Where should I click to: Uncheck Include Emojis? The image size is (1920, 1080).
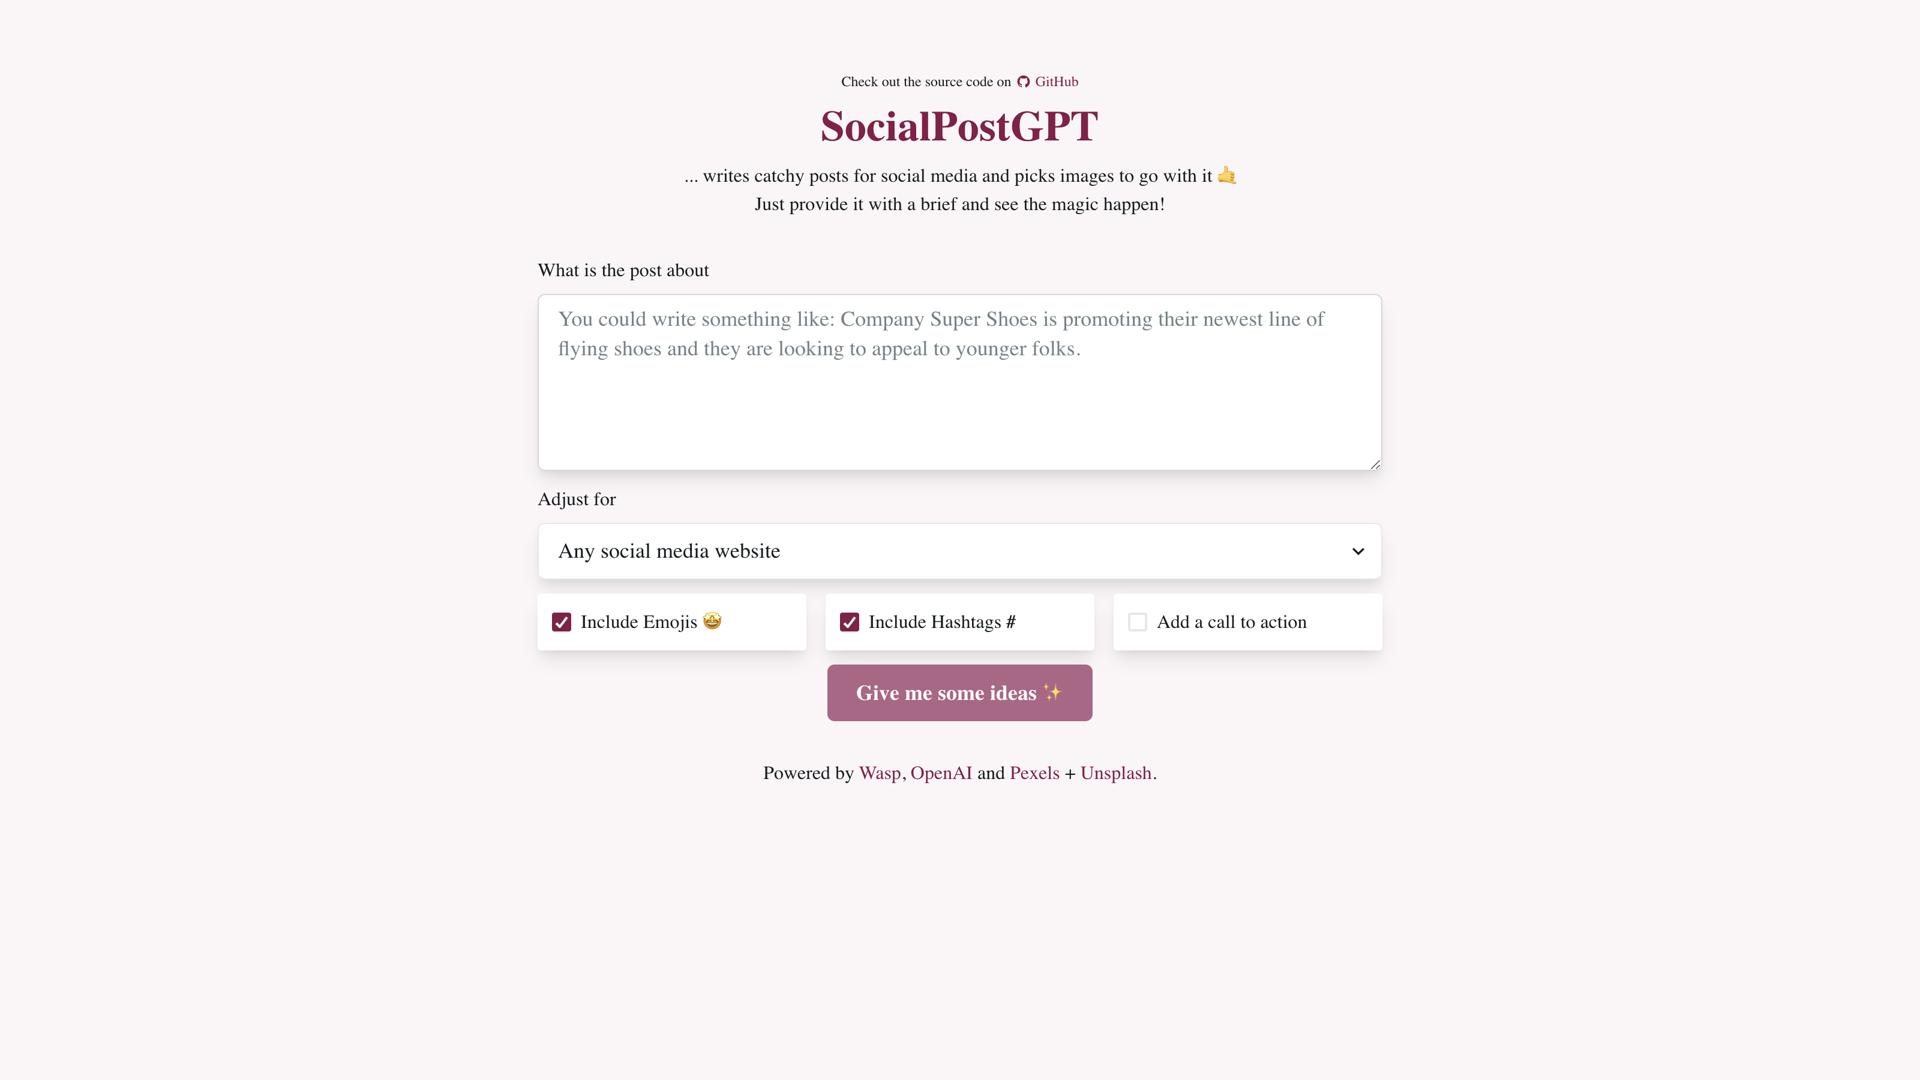[562, 622]
